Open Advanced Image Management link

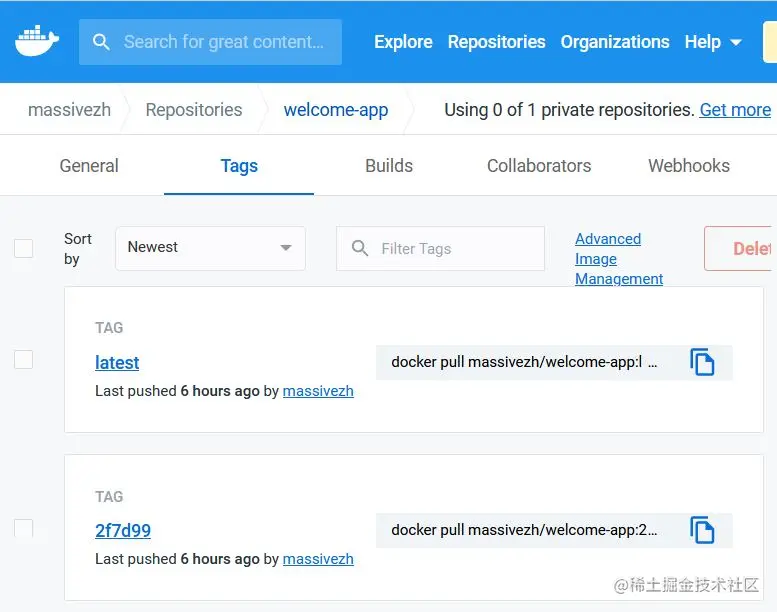click(x=619, y=259)
